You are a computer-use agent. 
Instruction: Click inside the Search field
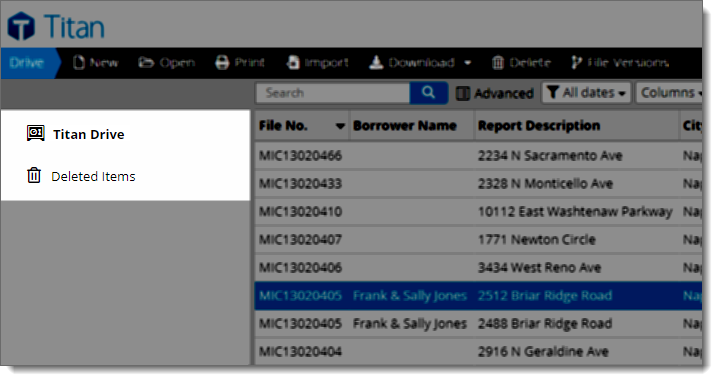click(x=333, y=93)
